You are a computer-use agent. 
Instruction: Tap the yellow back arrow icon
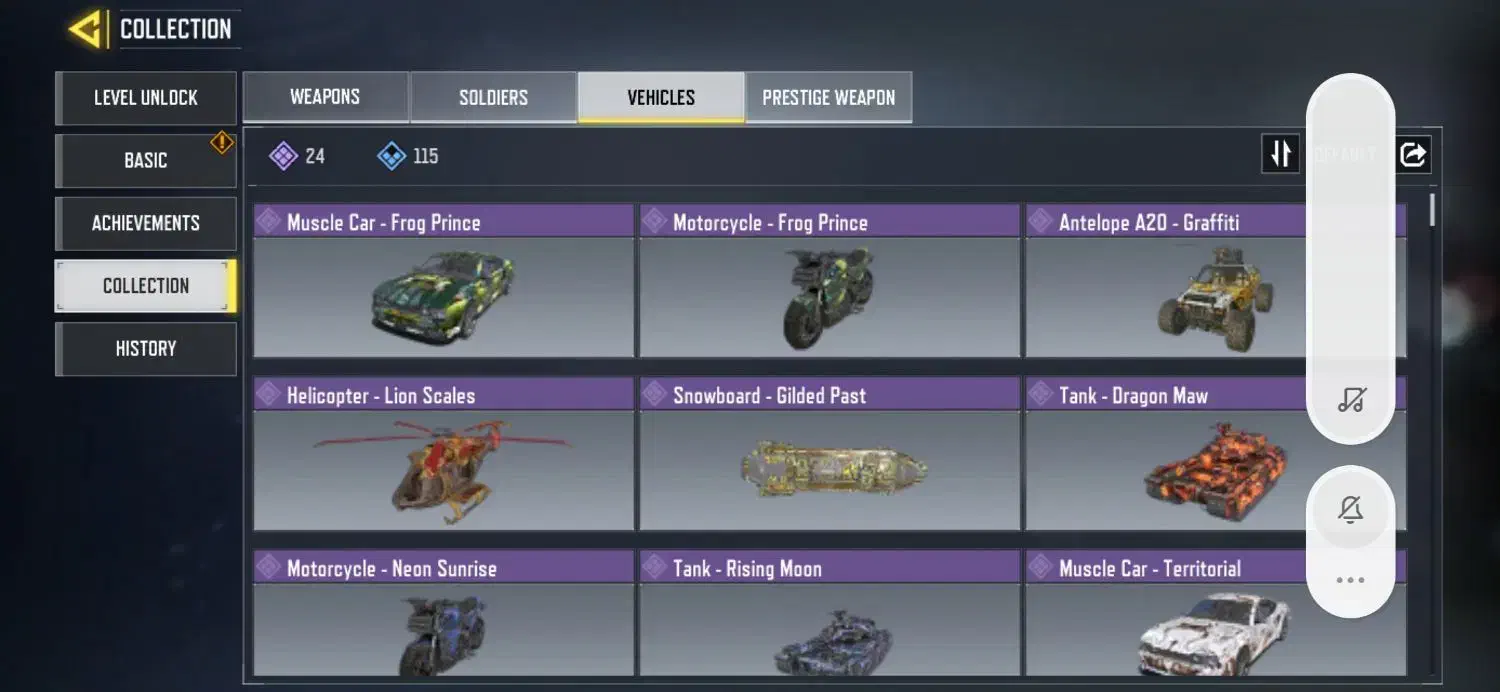[87, 29]
